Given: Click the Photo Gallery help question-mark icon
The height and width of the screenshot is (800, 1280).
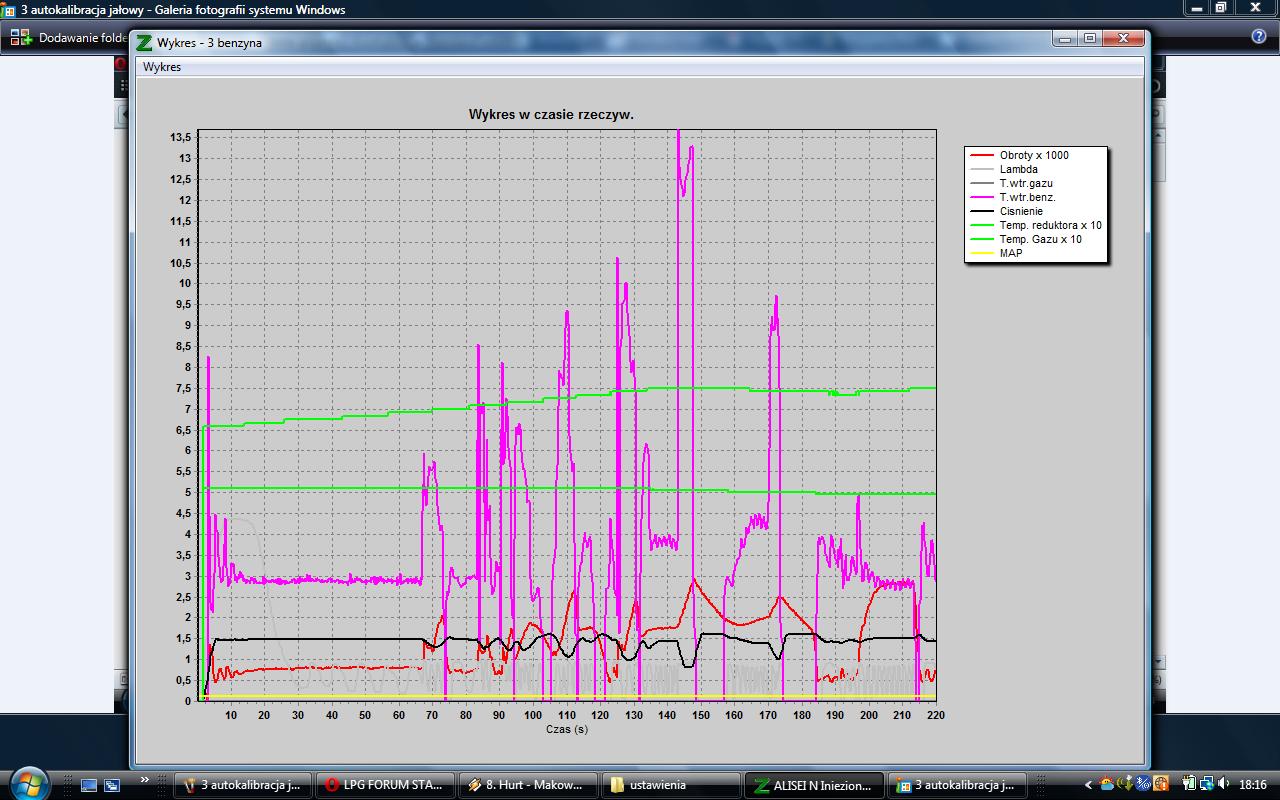Looking at the screenshot, I should point(1259,37).
